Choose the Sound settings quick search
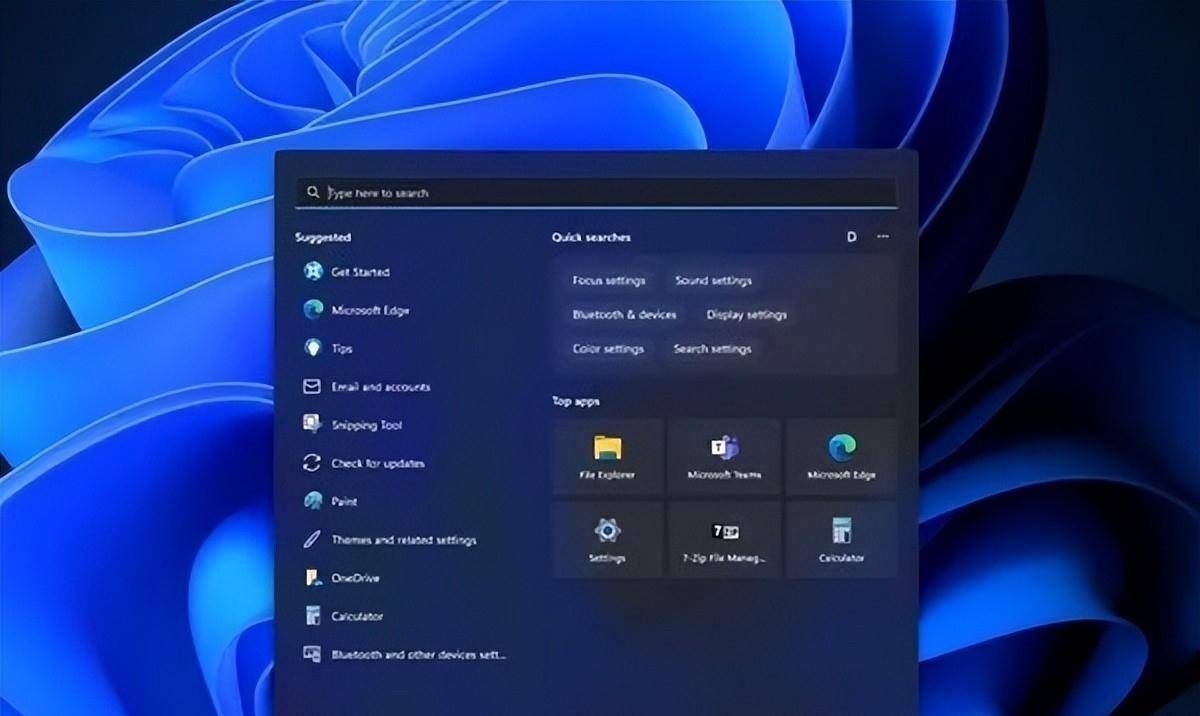 (713, 281)
